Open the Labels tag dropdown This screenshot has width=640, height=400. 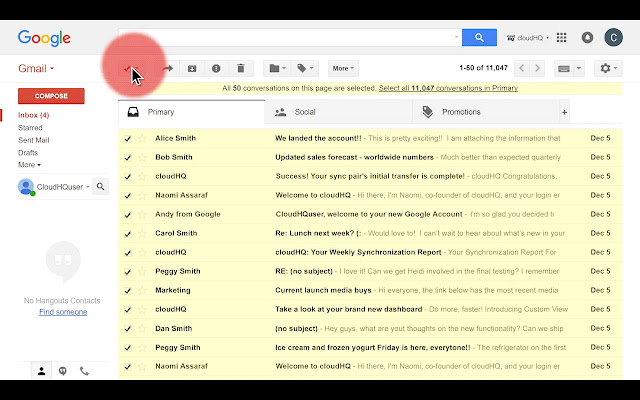coord(305,69)
